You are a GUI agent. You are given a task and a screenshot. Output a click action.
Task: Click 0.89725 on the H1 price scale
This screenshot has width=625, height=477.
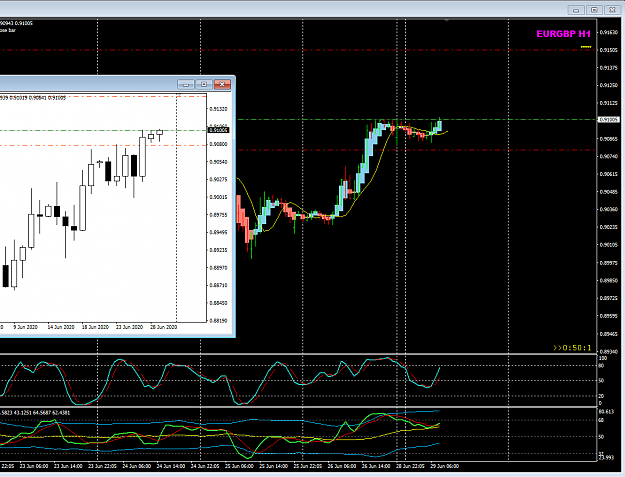[609, 298]
